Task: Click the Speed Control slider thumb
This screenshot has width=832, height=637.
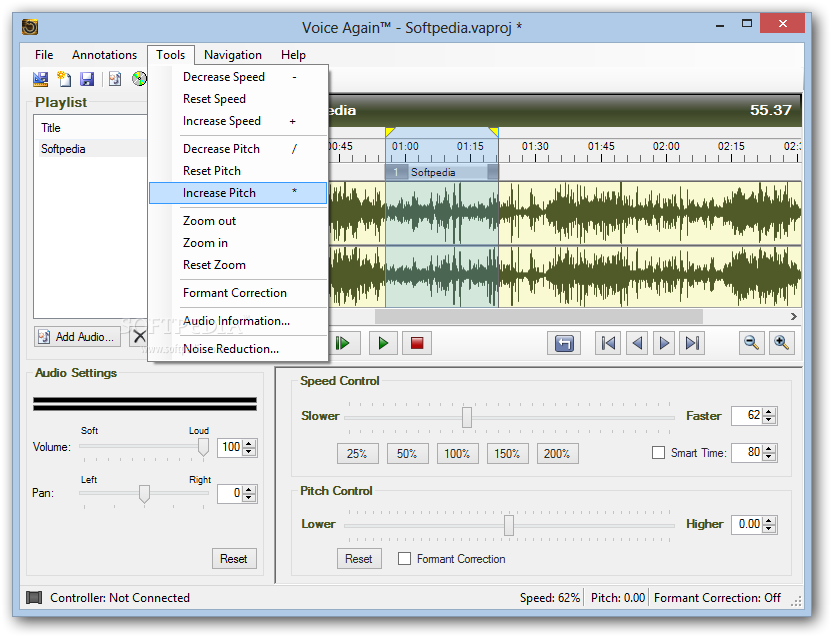Action: click(x=467, y=417)
